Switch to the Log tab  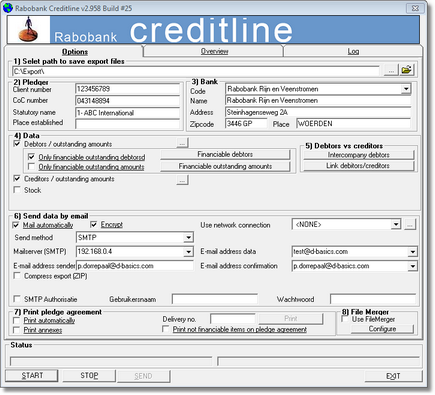(x=353, y=51)
